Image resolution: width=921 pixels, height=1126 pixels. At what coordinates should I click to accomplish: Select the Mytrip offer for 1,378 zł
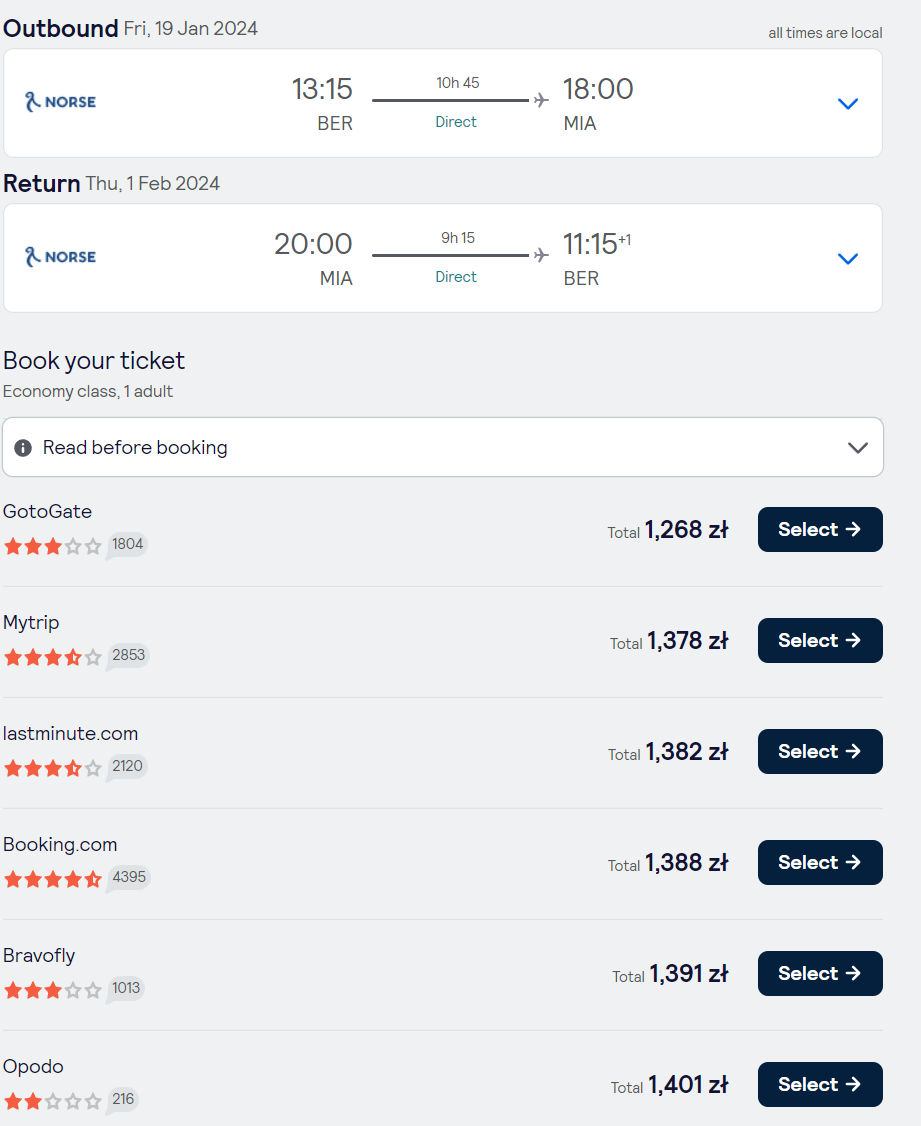[820, 641]
